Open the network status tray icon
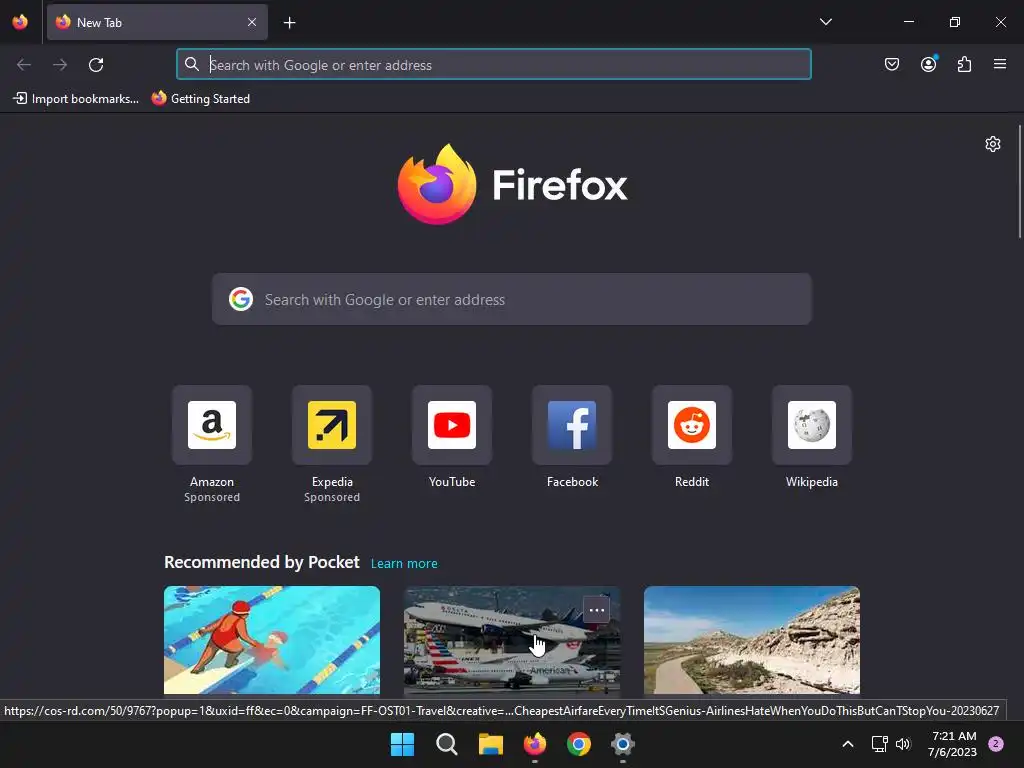Image resolution: width=1024 pixels, height=768 pixels. pos(880,744)
